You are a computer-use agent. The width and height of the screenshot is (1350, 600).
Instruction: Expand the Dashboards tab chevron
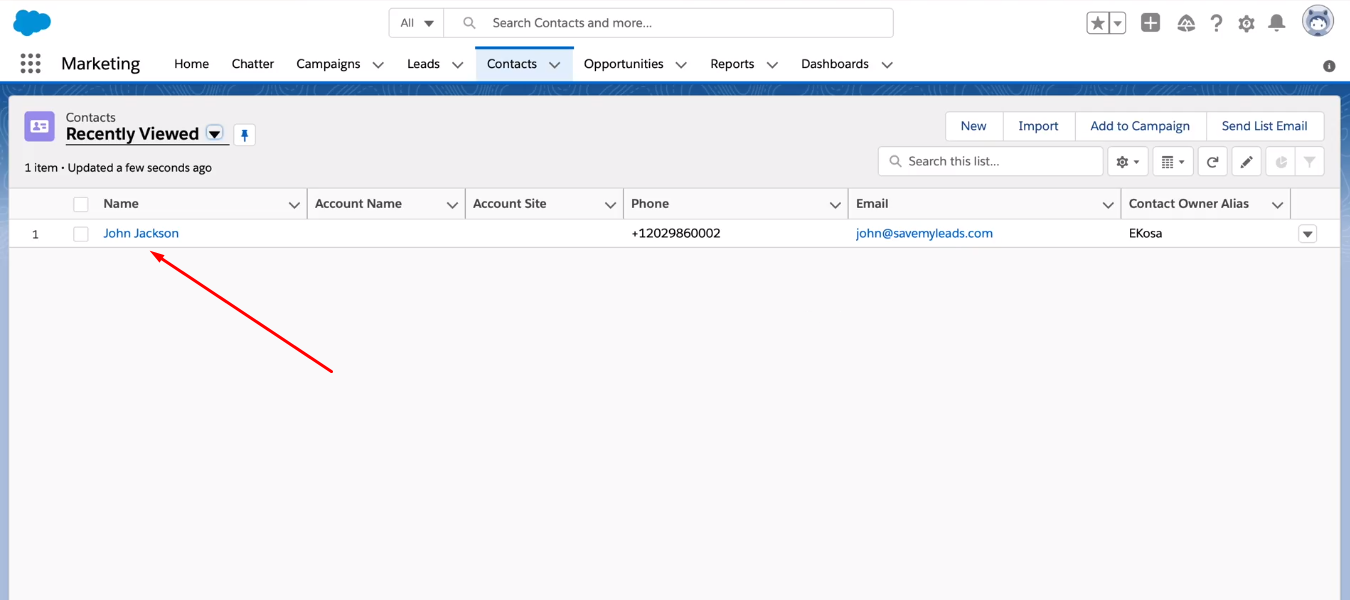[887, 65]
